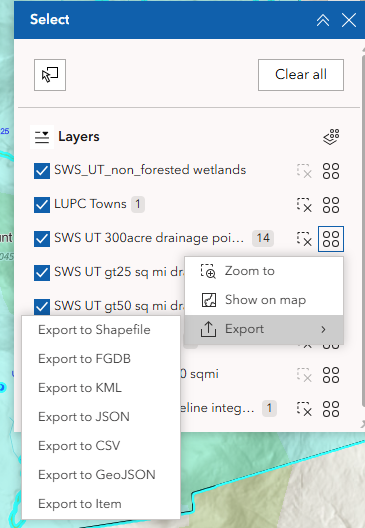The width and height of the screenshot is (365, 528).
Task: Uncheck SWS_UT_non_forested wetlands layer
Action: tap(42, 171)
